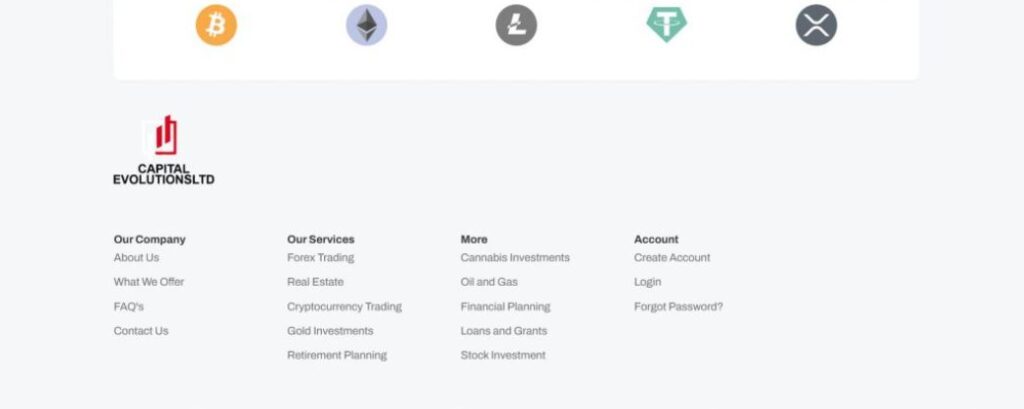Click the Bitcoin icon

pyautogui.click(x=216, y=25)
